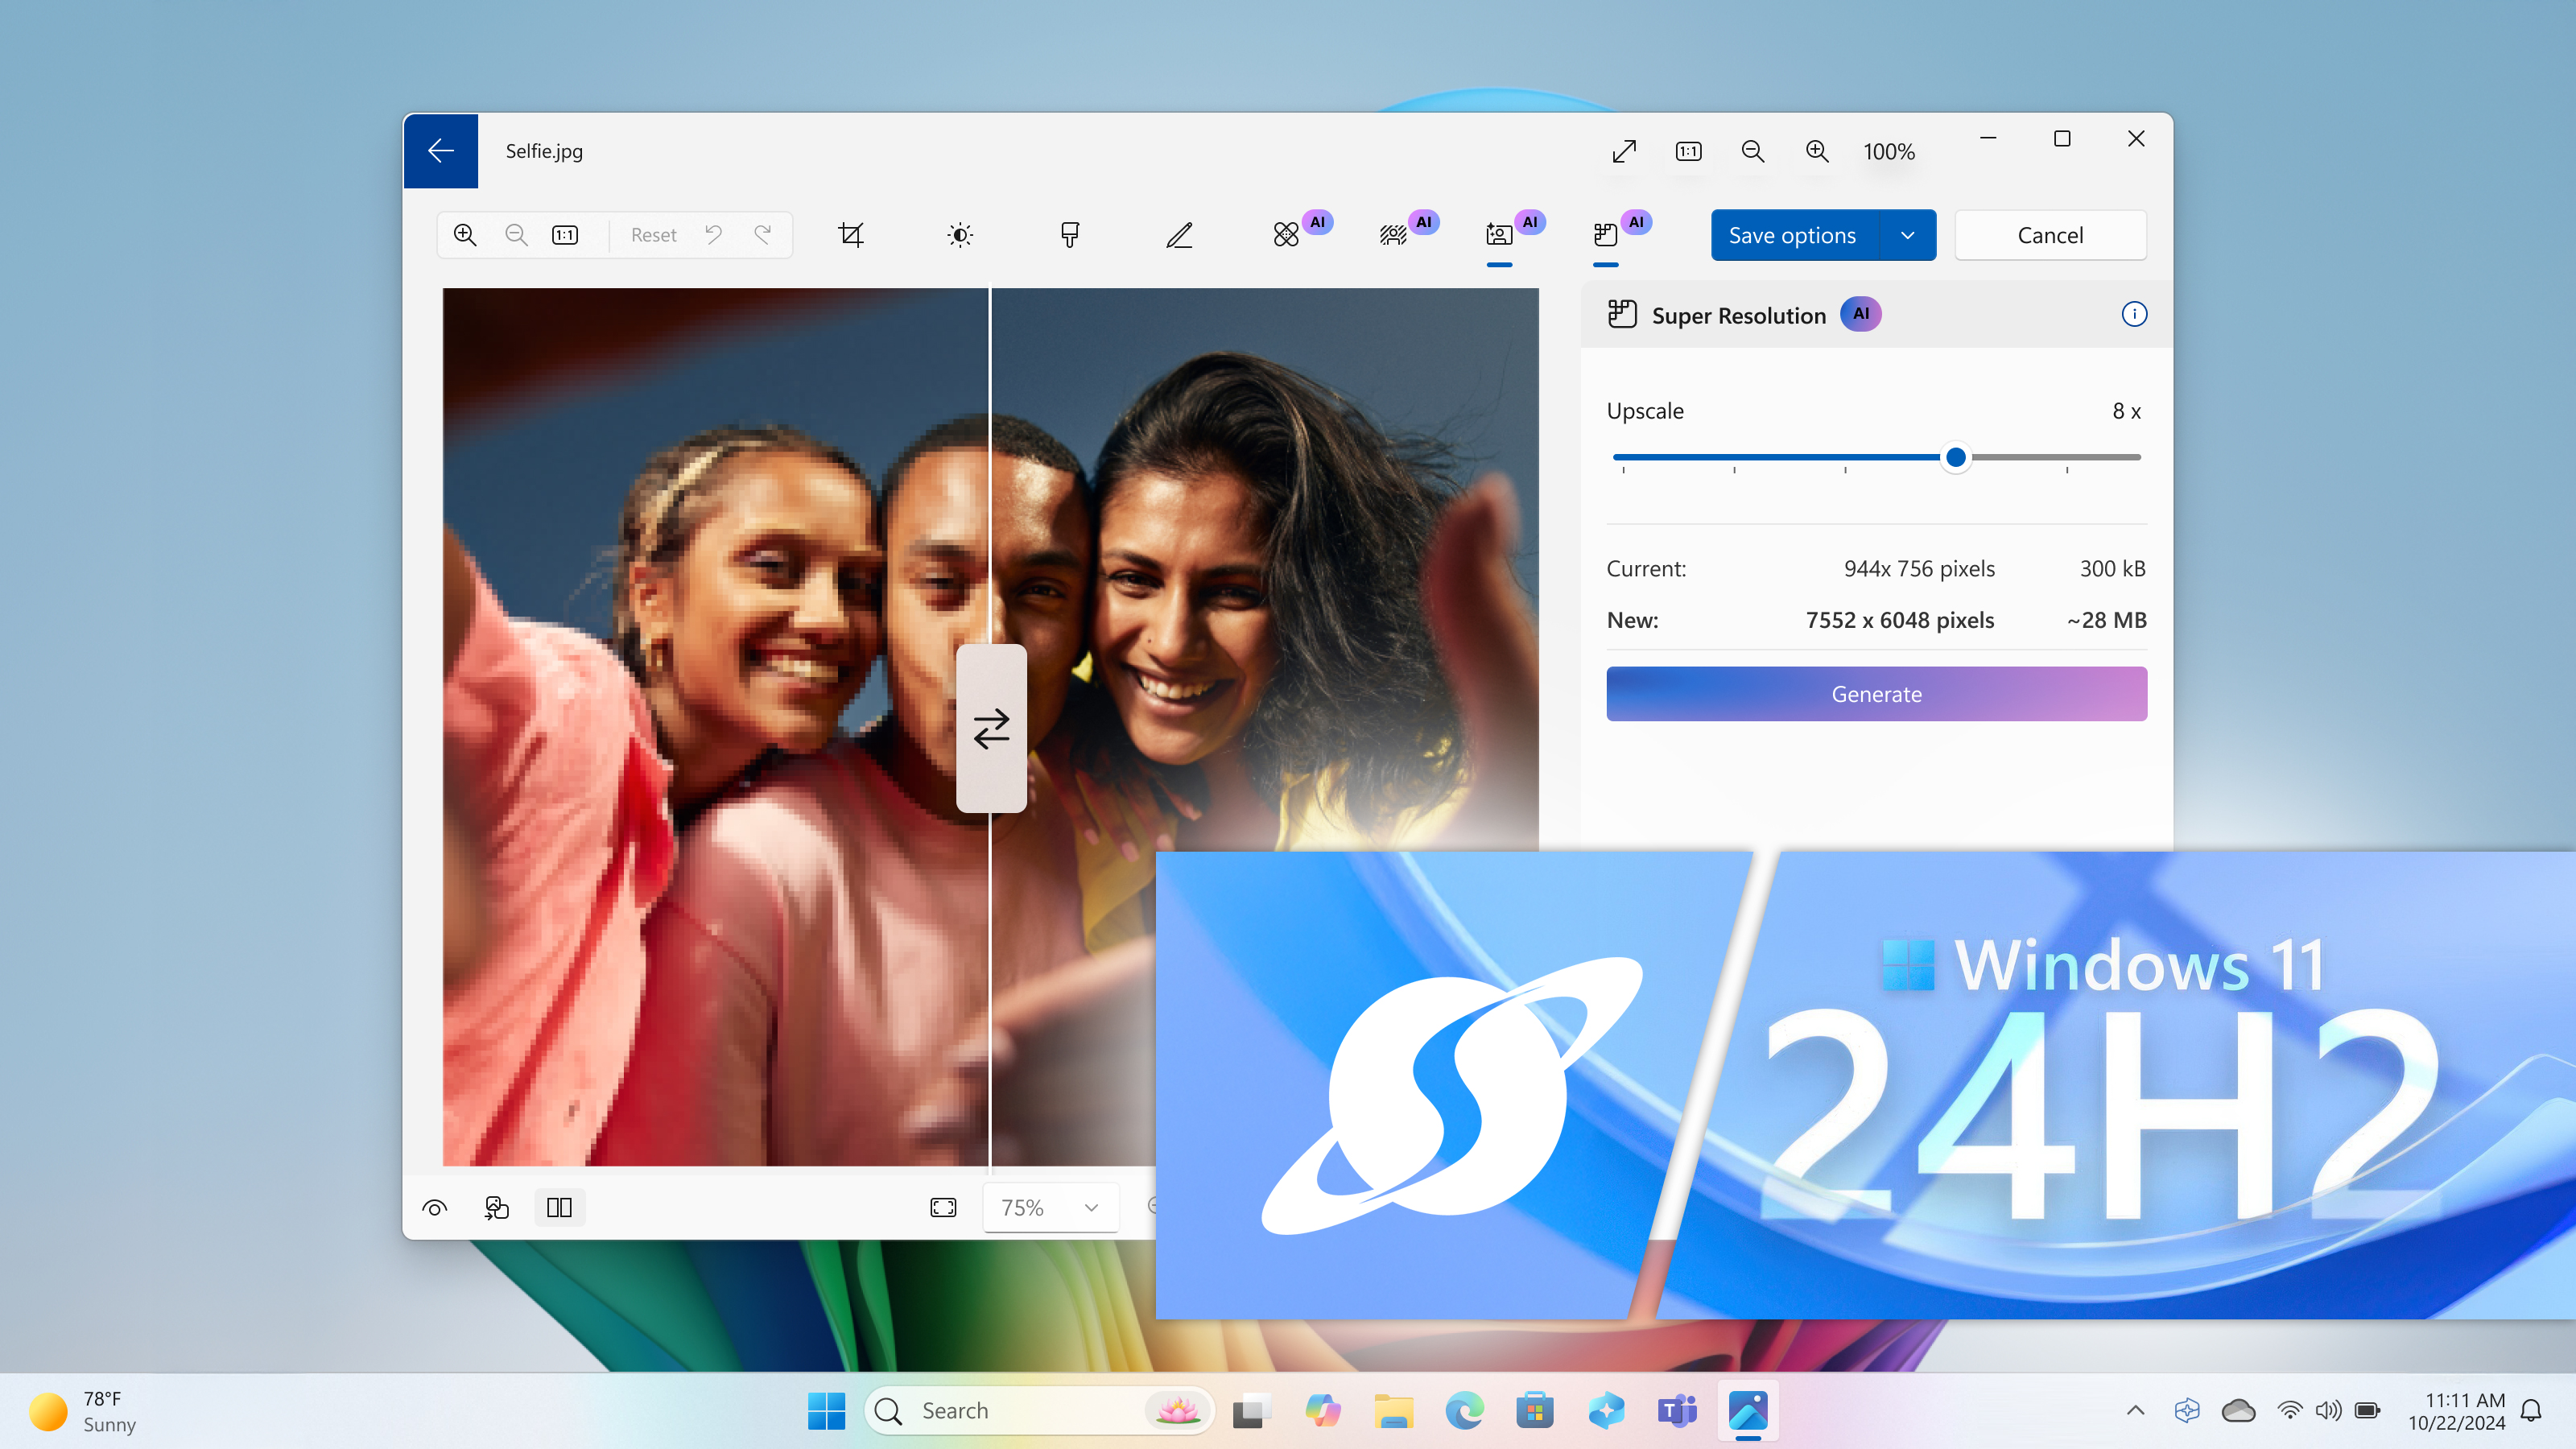The image size is (2576, 1449).
Task: Open the 75% zoom dropdown
Action: pos(1050,1208)
